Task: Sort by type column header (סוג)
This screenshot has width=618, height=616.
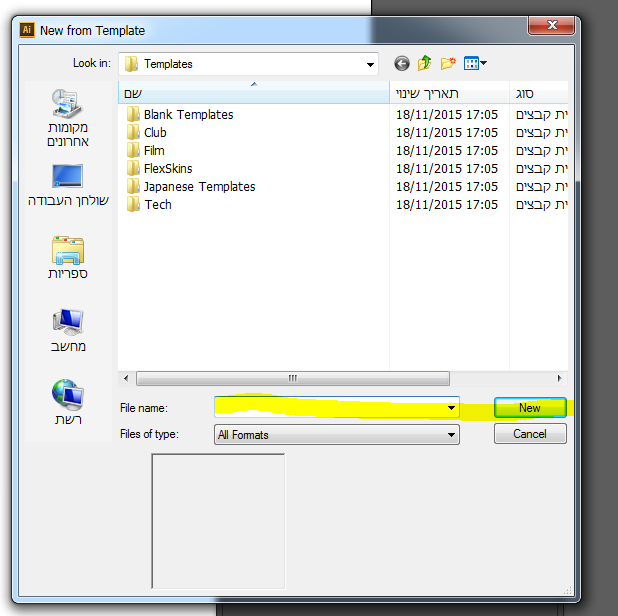Action: click(539, 93)
